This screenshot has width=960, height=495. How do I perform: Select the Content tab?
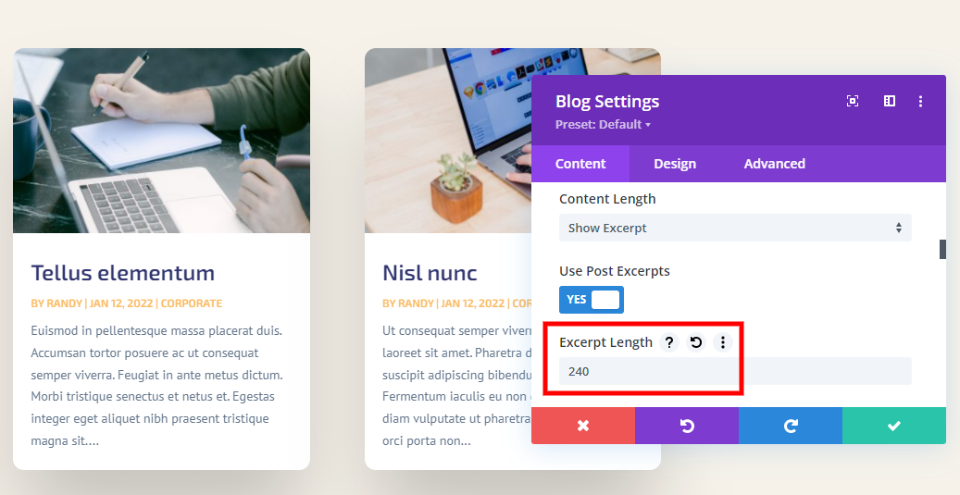pos(580,164)
